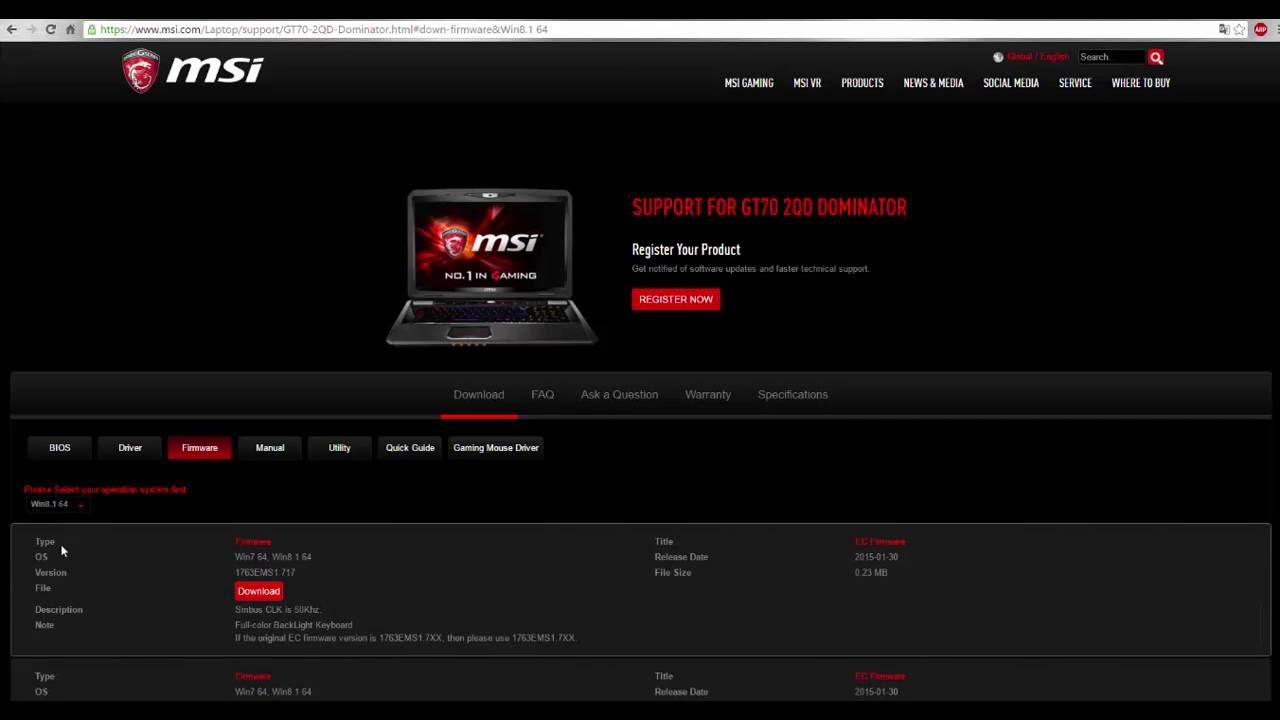Open the NEWS & MEDIA menu
Image resolution: width=1280 pixels, height=720 pixels.
pos(933,83)
